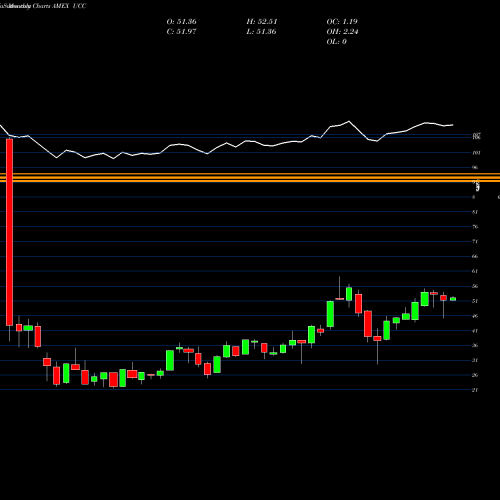Click the OC: 1.19 reading
This screenshot has width=500, height=500.
tap(342, 22)
